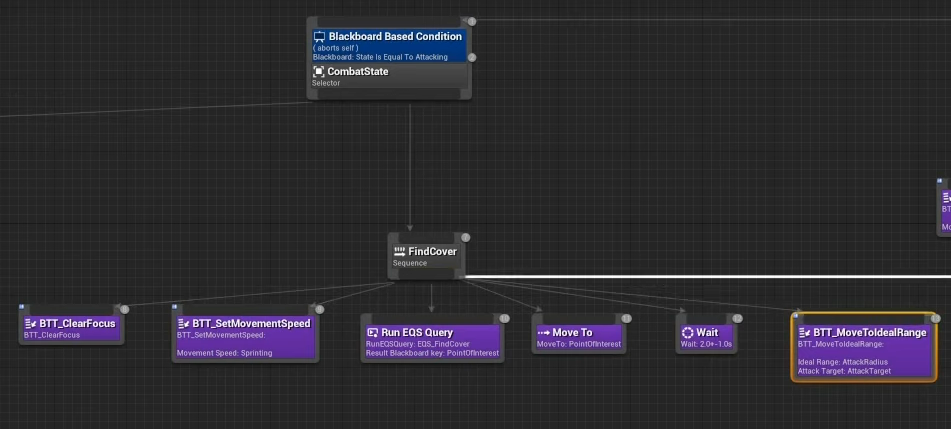This screenshot has height=429, width=951.
Task: Click Attack Target: AttackTarget in BTT_MoveToIdealRange
Action: point(844,370)
